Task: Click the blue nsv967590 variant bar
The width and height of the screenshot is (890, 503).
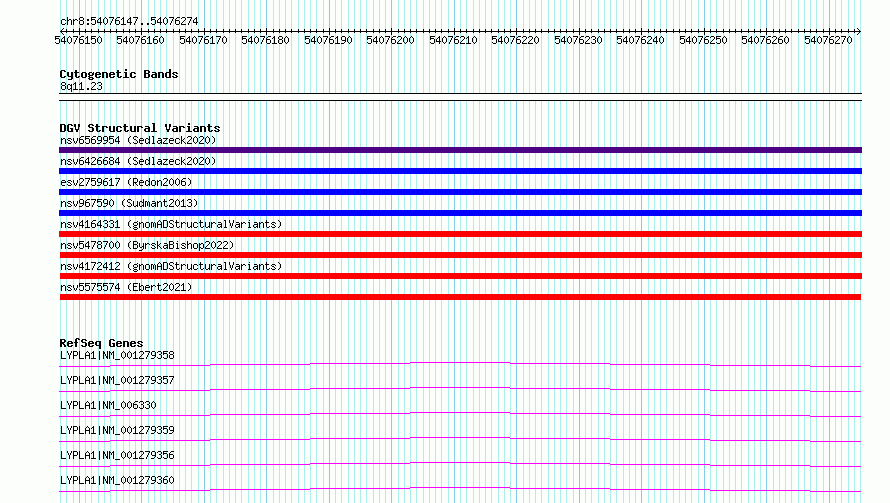Action: point(460,213)
